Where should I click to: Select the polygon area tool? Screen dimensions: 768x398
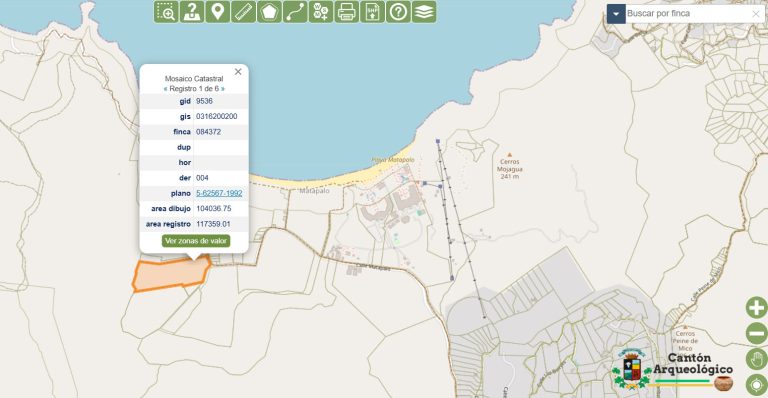[x=269, y=12]
